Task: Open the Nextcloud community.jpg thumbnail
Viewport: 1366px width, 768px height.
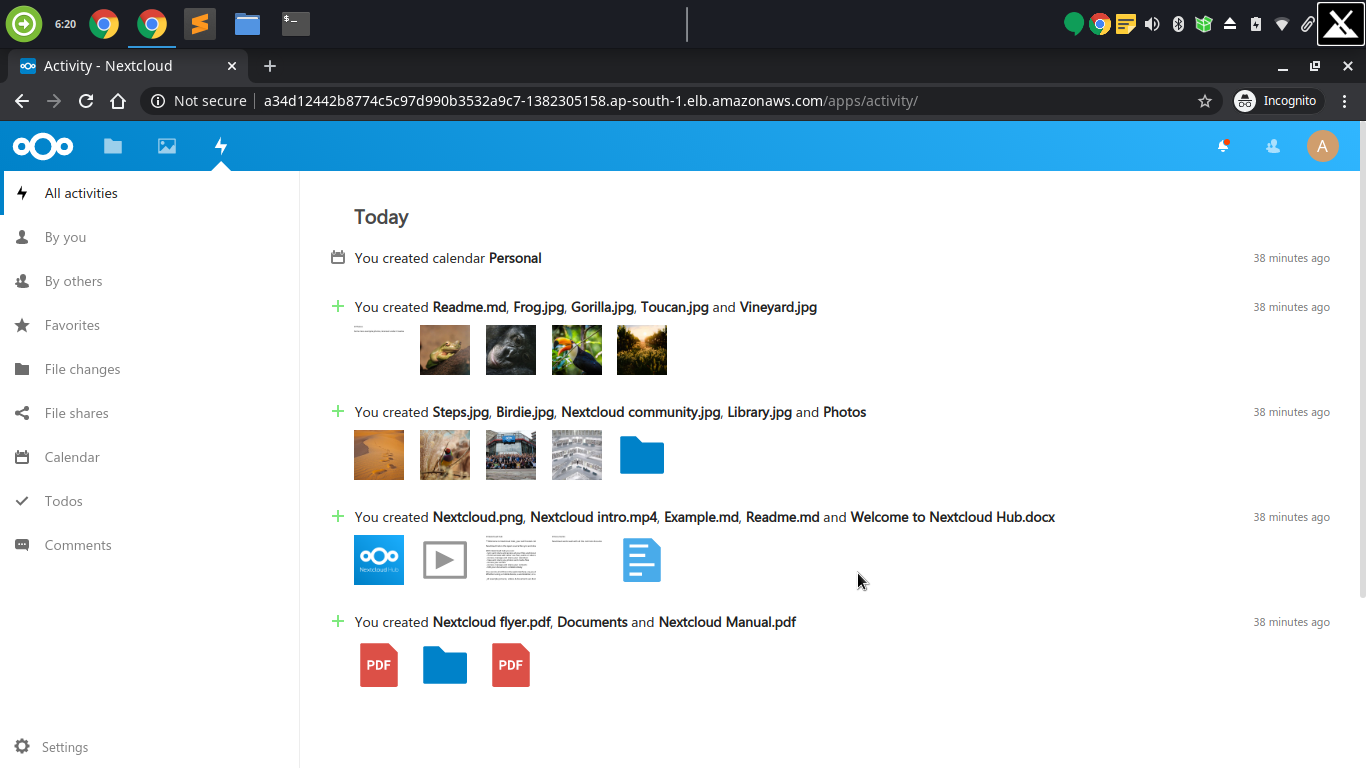Action: click(511, 455)
